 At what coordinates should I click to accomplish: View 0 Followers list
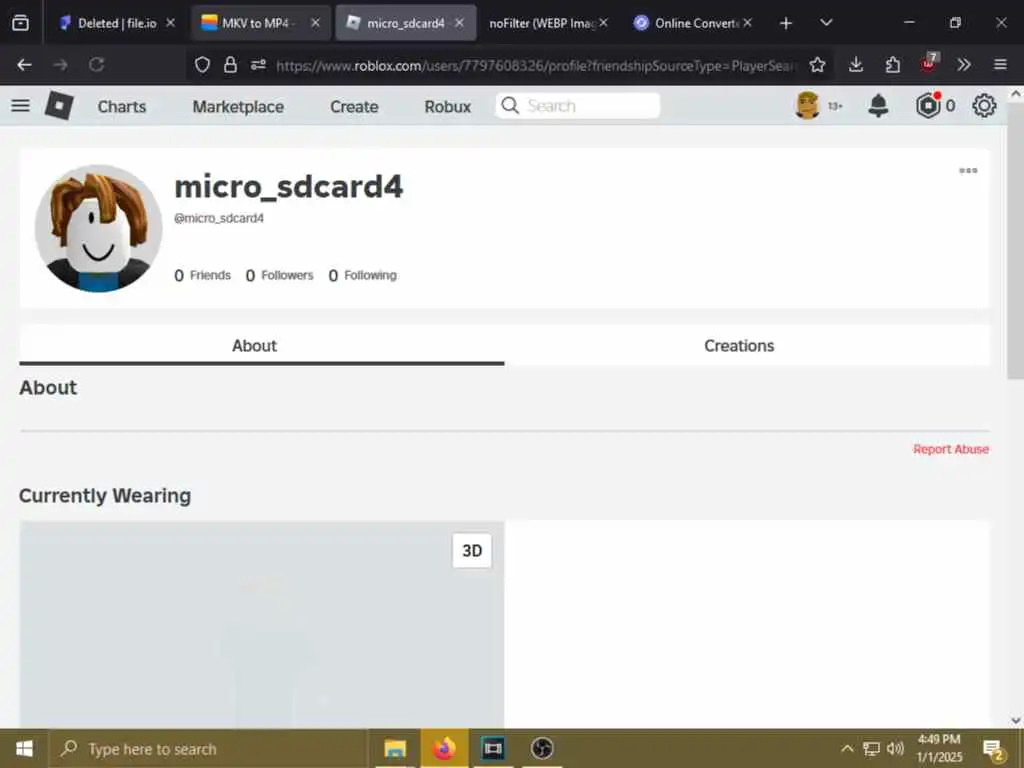[x=280, y=276]
